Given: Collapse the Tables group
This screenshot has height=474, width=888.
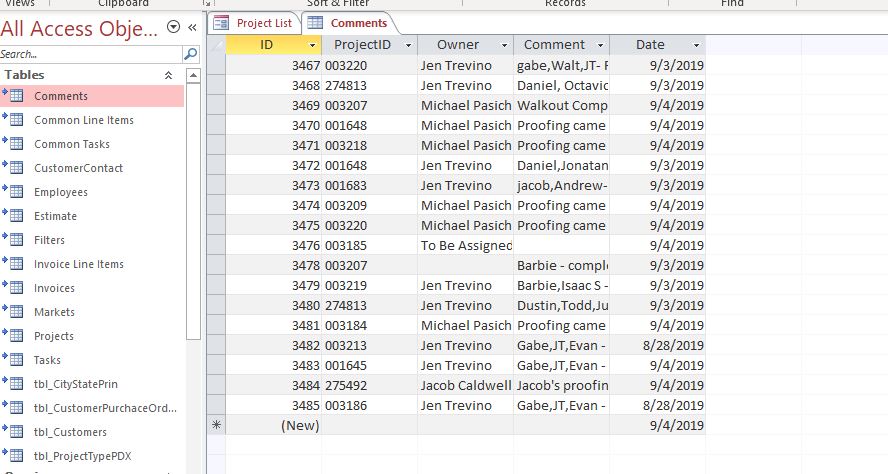Looking at the screenshot, I should [x=168, y=75].
